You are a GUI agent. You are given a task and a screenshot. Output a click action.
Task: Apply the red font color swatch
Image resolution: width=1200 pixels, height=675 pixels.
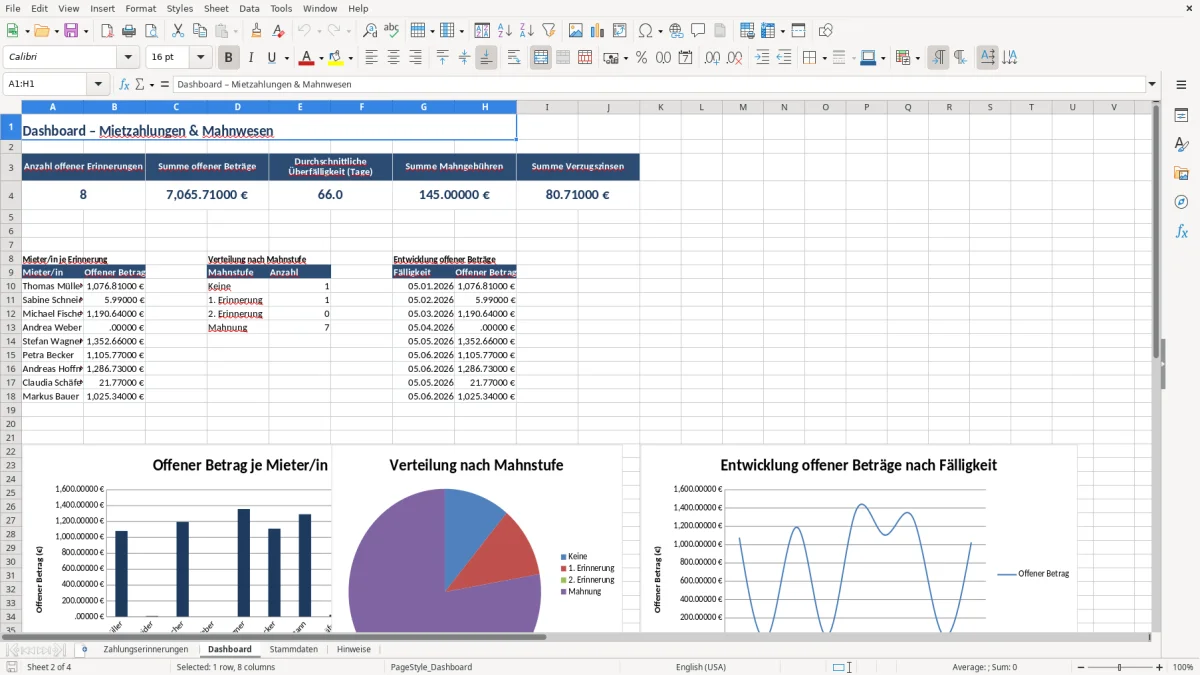pyautogui.click(x=306, y=58)
